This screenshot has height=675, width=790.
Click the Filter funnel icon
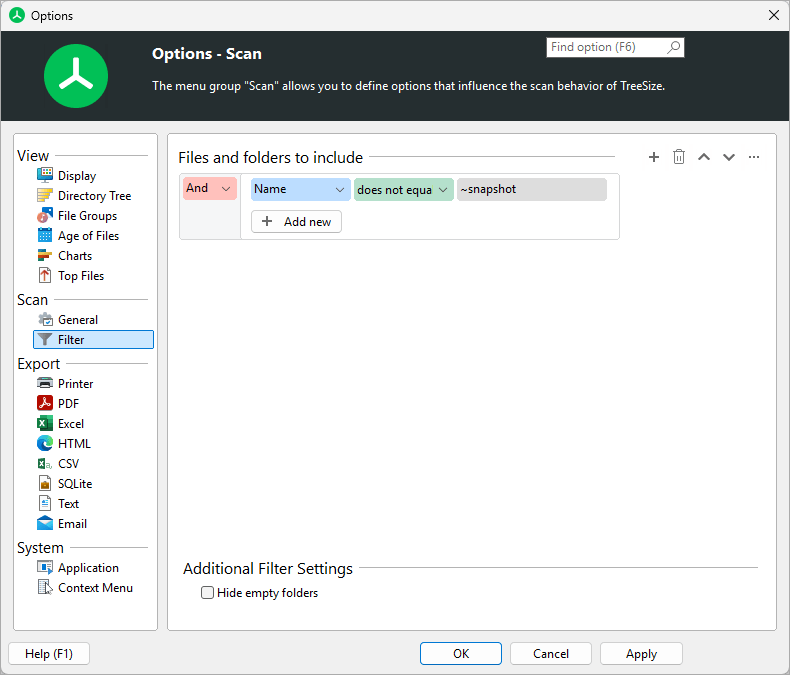45,340
